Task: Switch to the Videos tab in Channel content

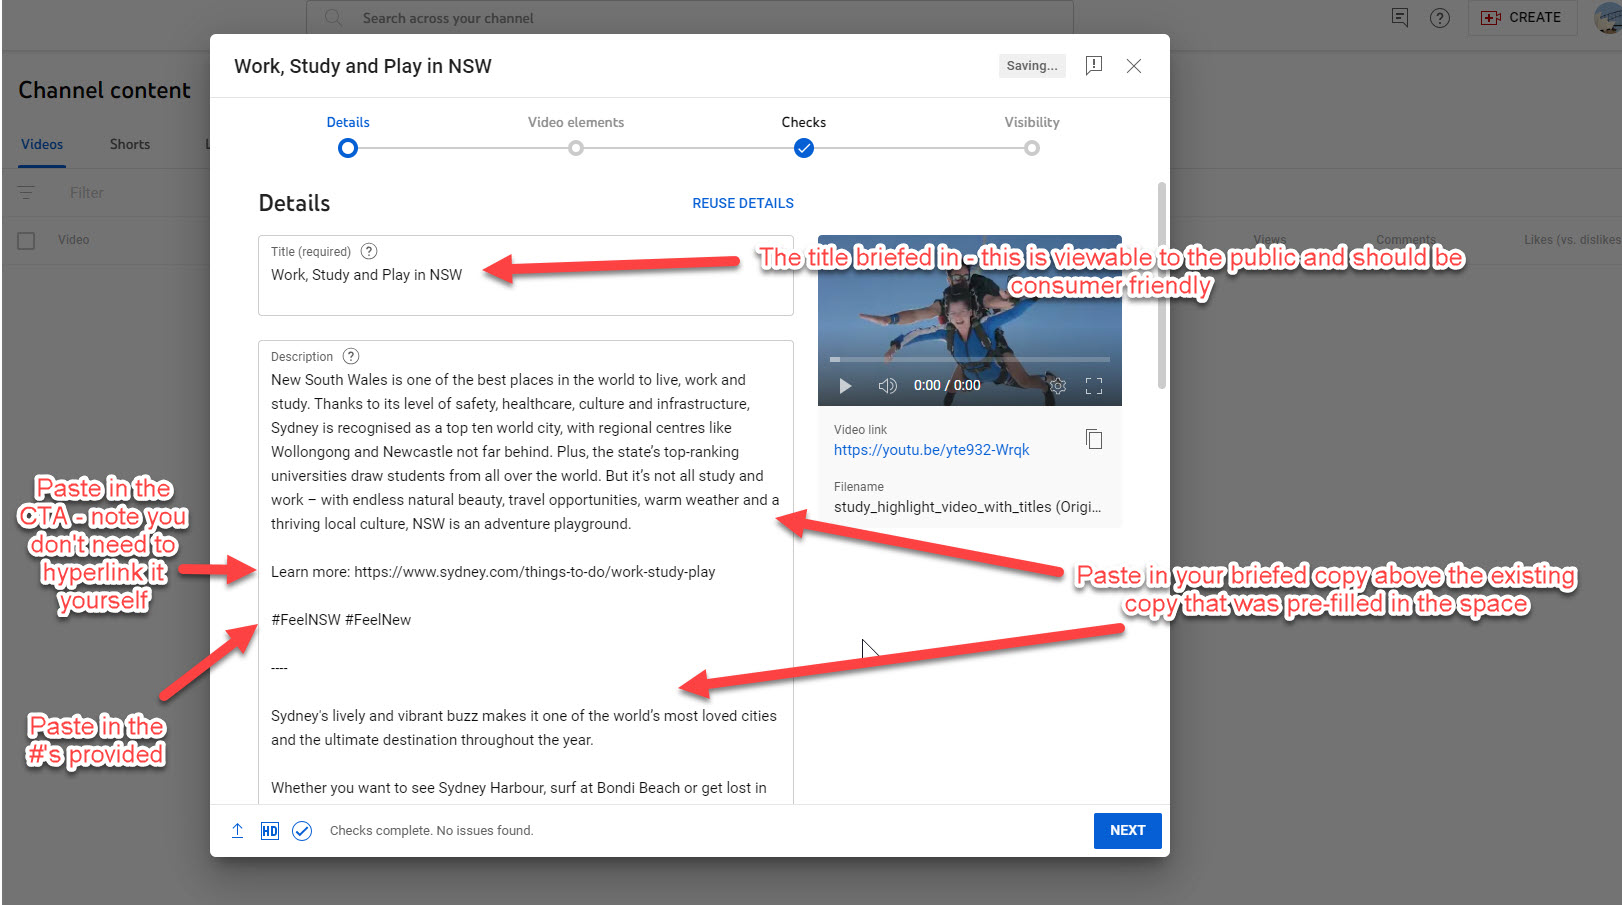Action: (42, 144)
